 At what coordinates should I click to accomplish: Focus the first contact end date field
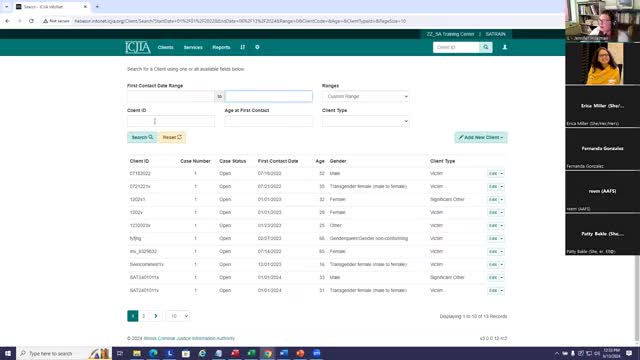coord(269,96)
